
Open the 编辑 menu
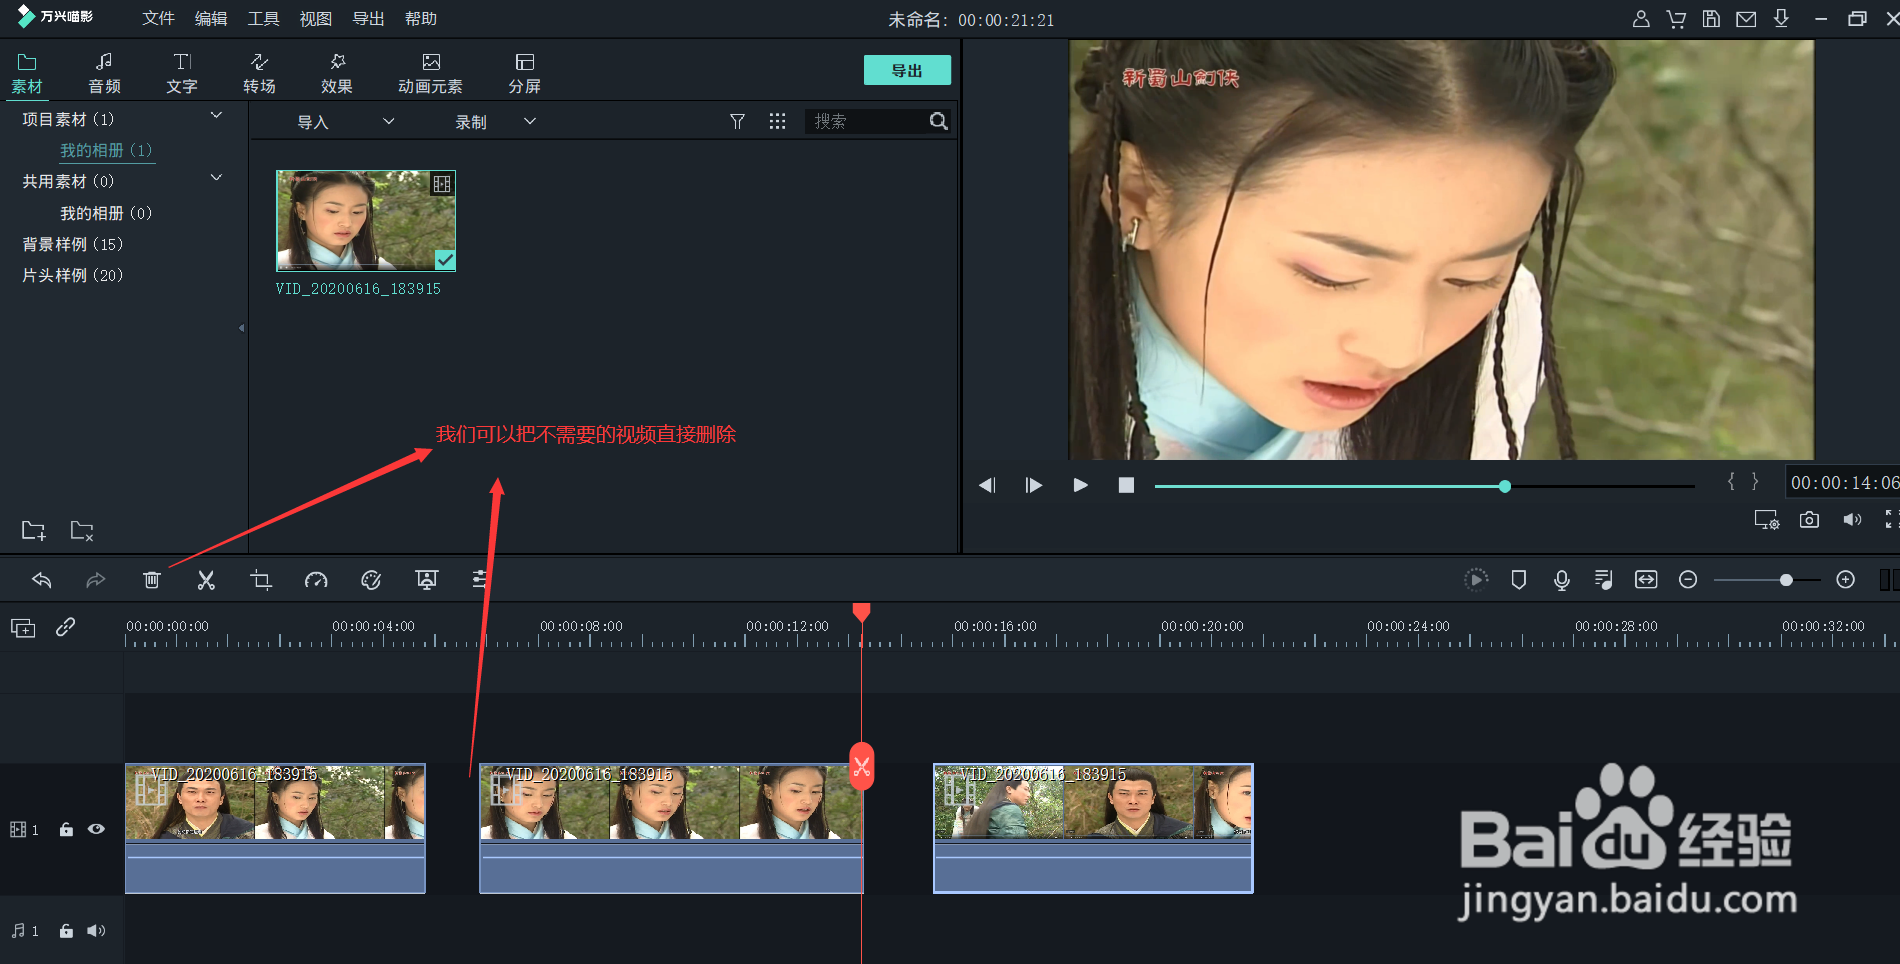(x=211, y=19)
